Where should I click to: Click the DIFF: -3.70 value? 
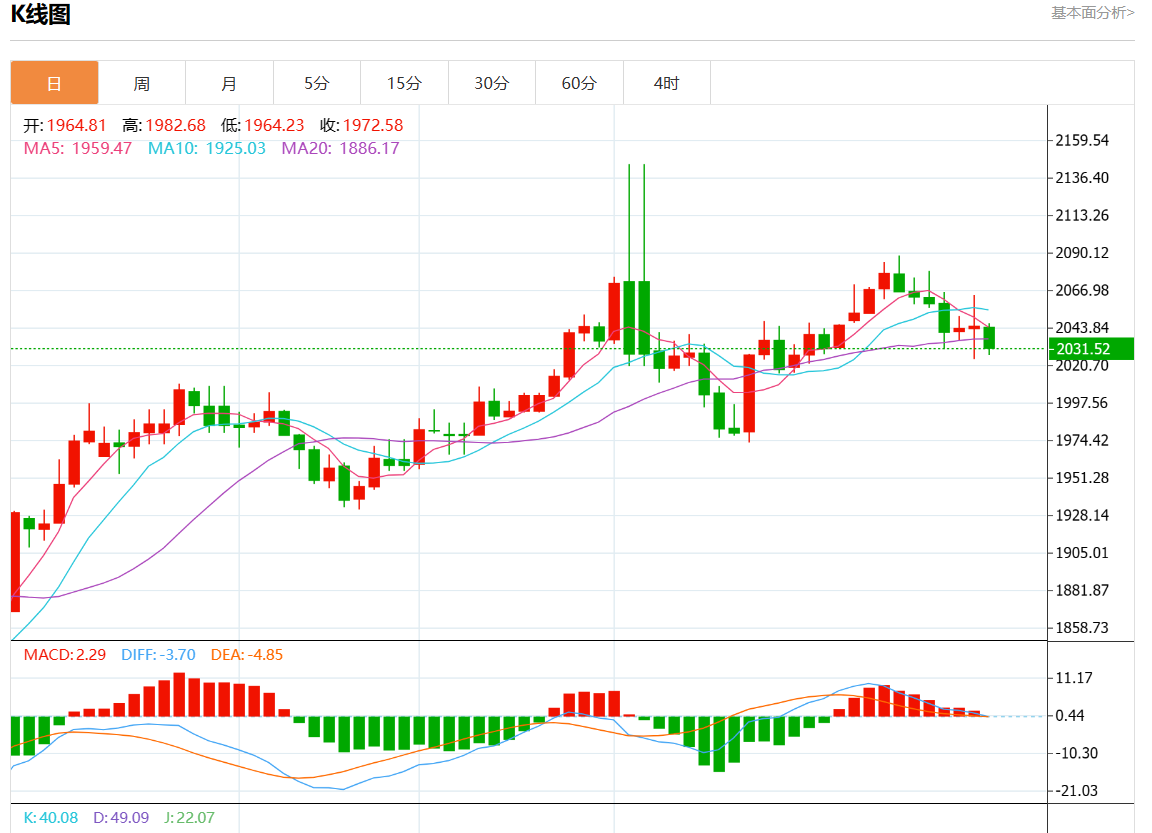click(x=158, y=654)
